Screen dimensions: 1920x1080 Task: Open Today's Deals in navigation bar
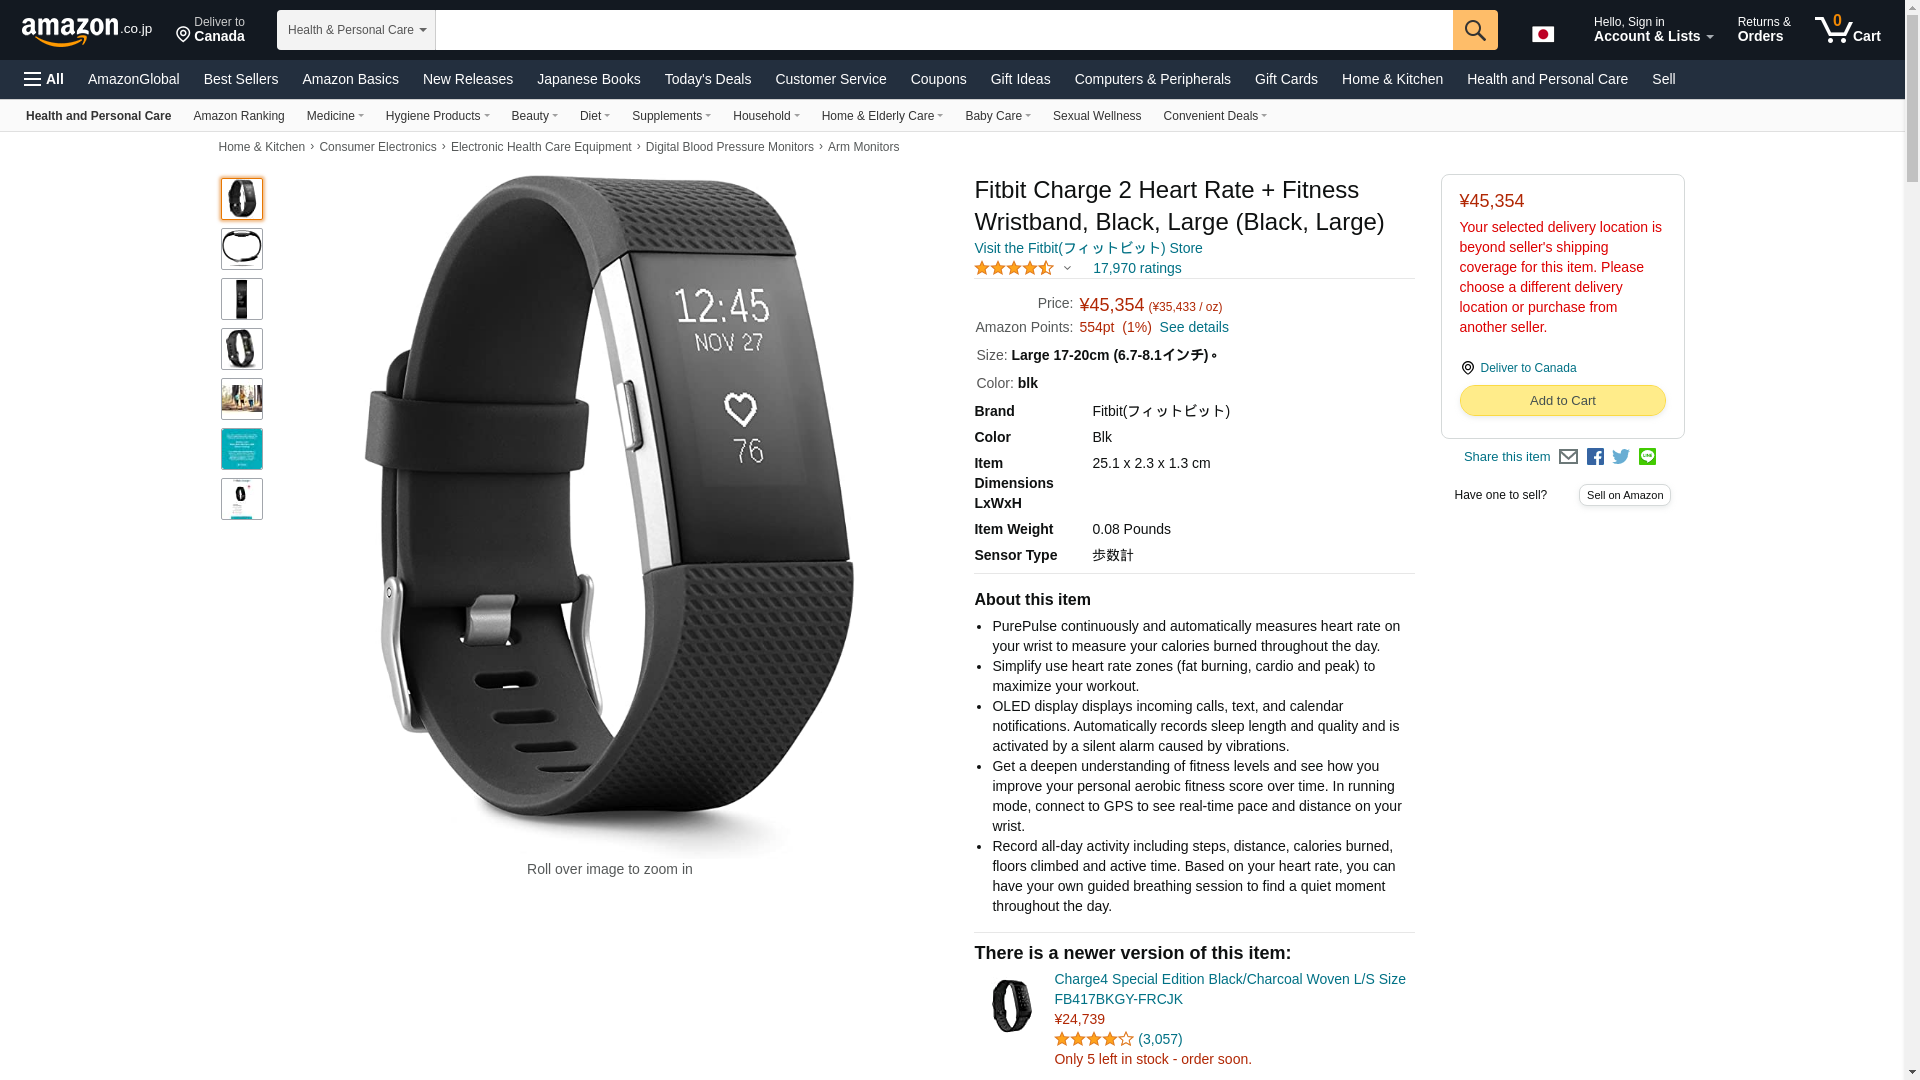pyautogui.click(x=708, y=79)
